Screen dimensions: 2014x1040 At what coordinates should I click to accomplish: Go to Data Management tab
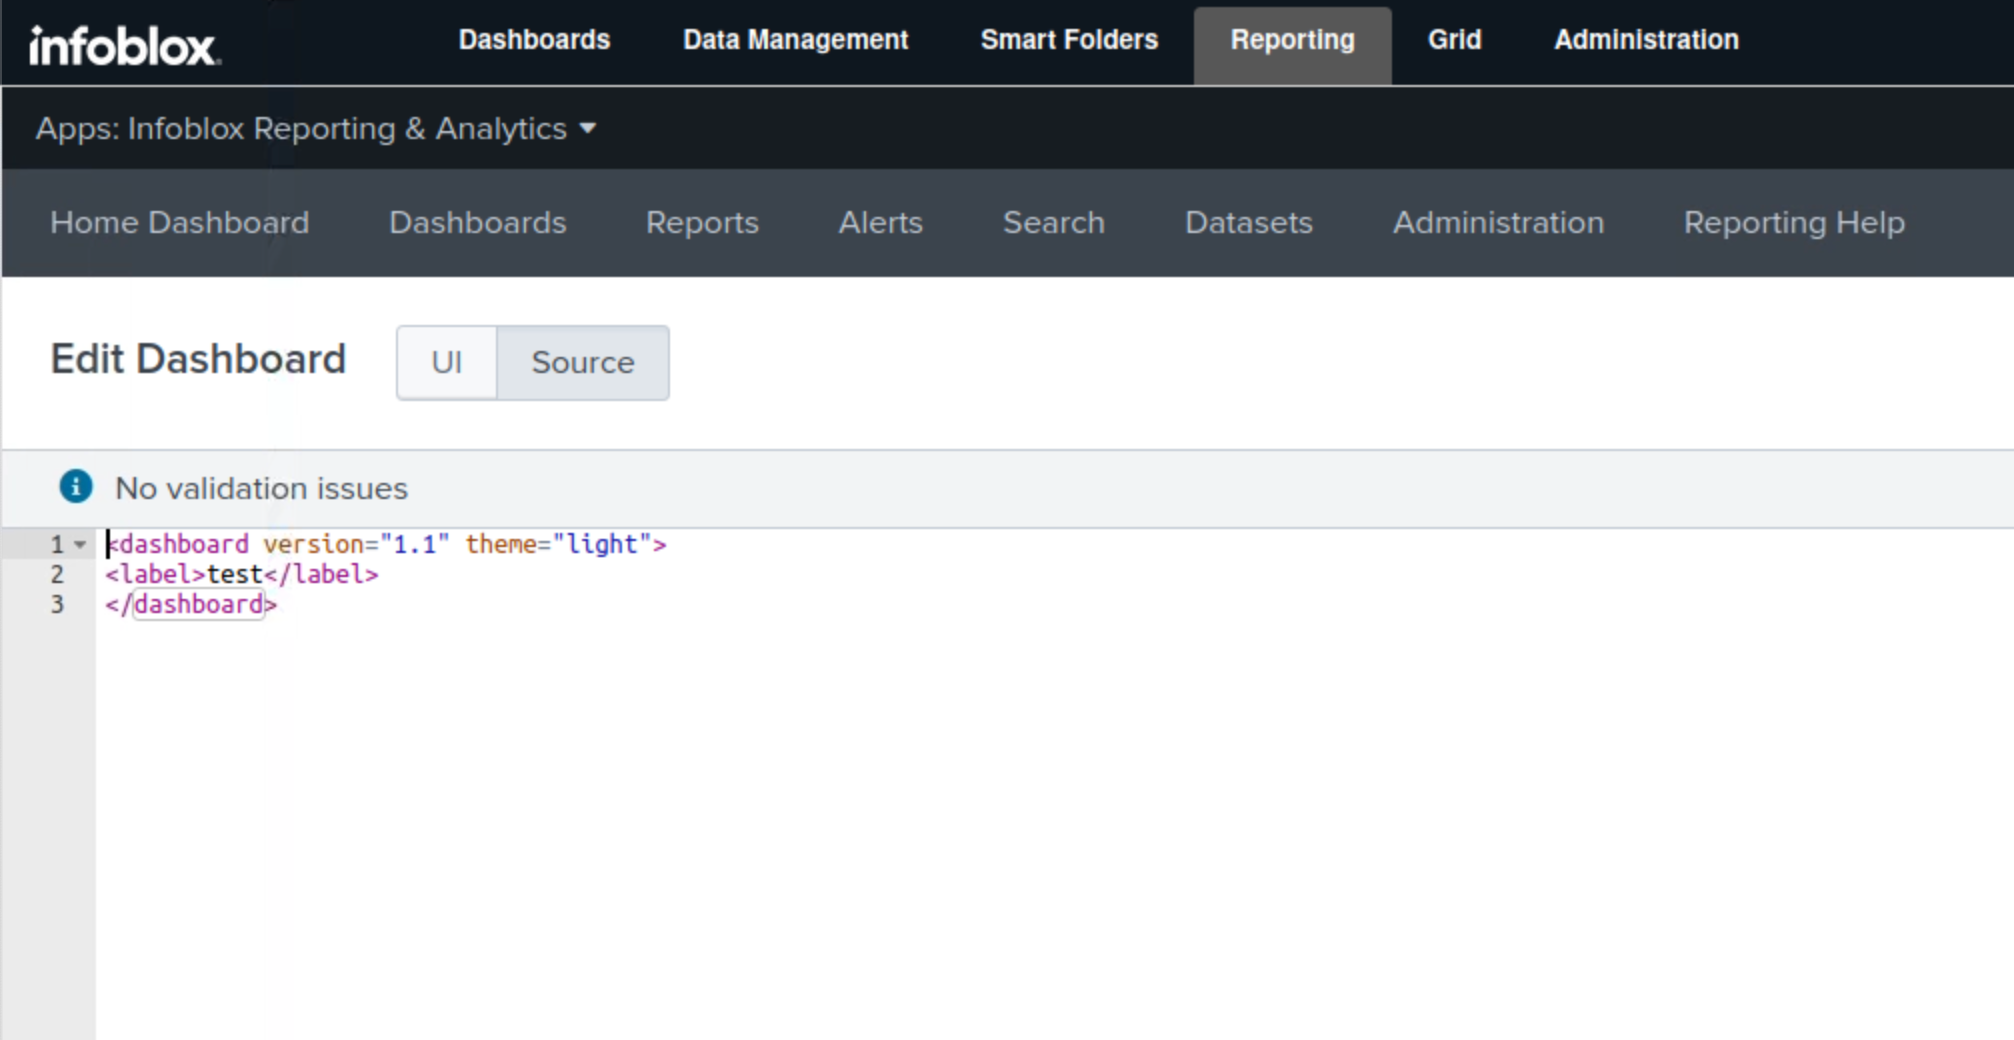coord(795,40)
